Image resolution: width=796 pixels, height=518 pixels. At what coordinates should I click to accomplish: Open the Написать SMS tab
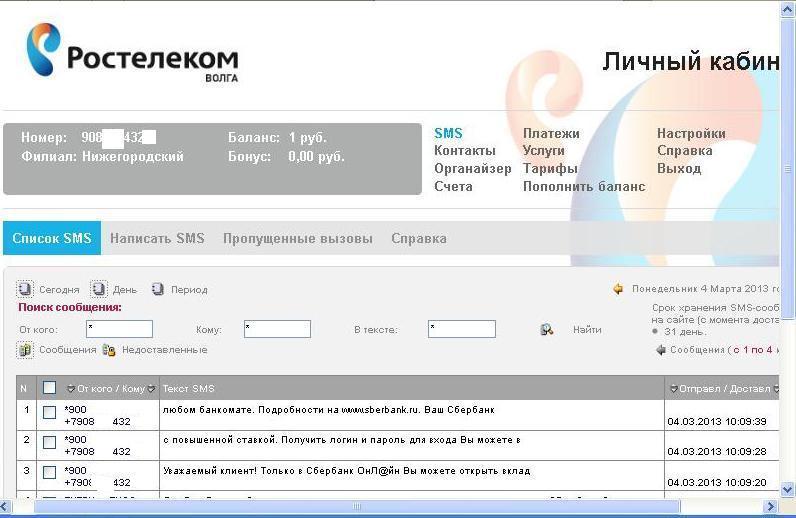tap(157, 238)
